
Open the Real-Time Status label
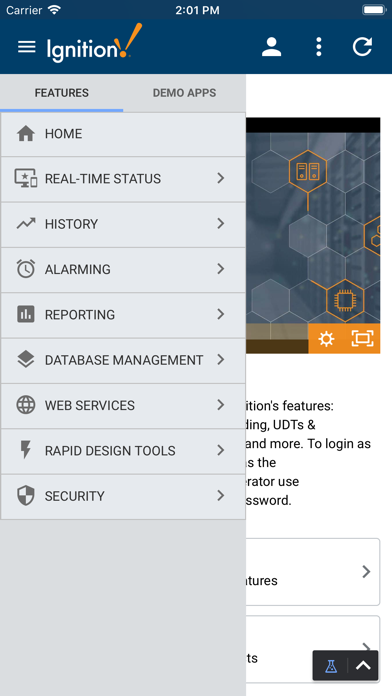(103, 178)
